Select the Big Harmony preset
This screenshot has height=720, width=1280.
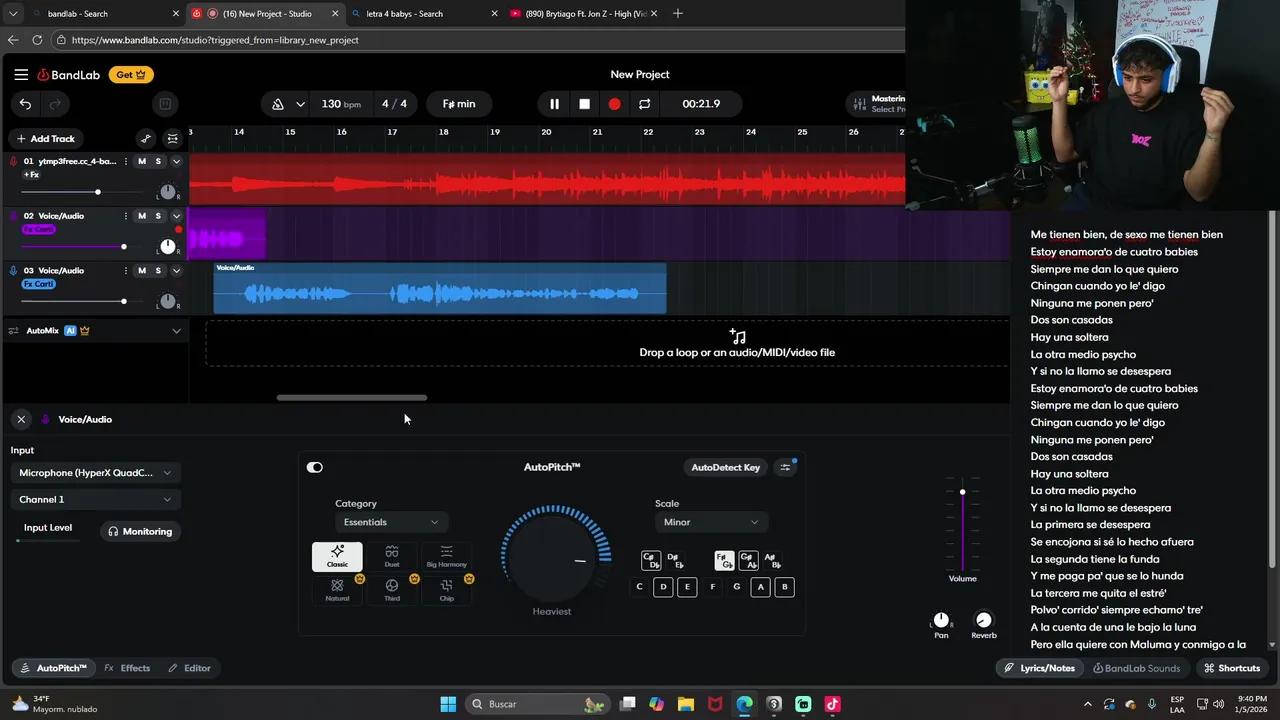pyautogui.click(x=446, y=557)
